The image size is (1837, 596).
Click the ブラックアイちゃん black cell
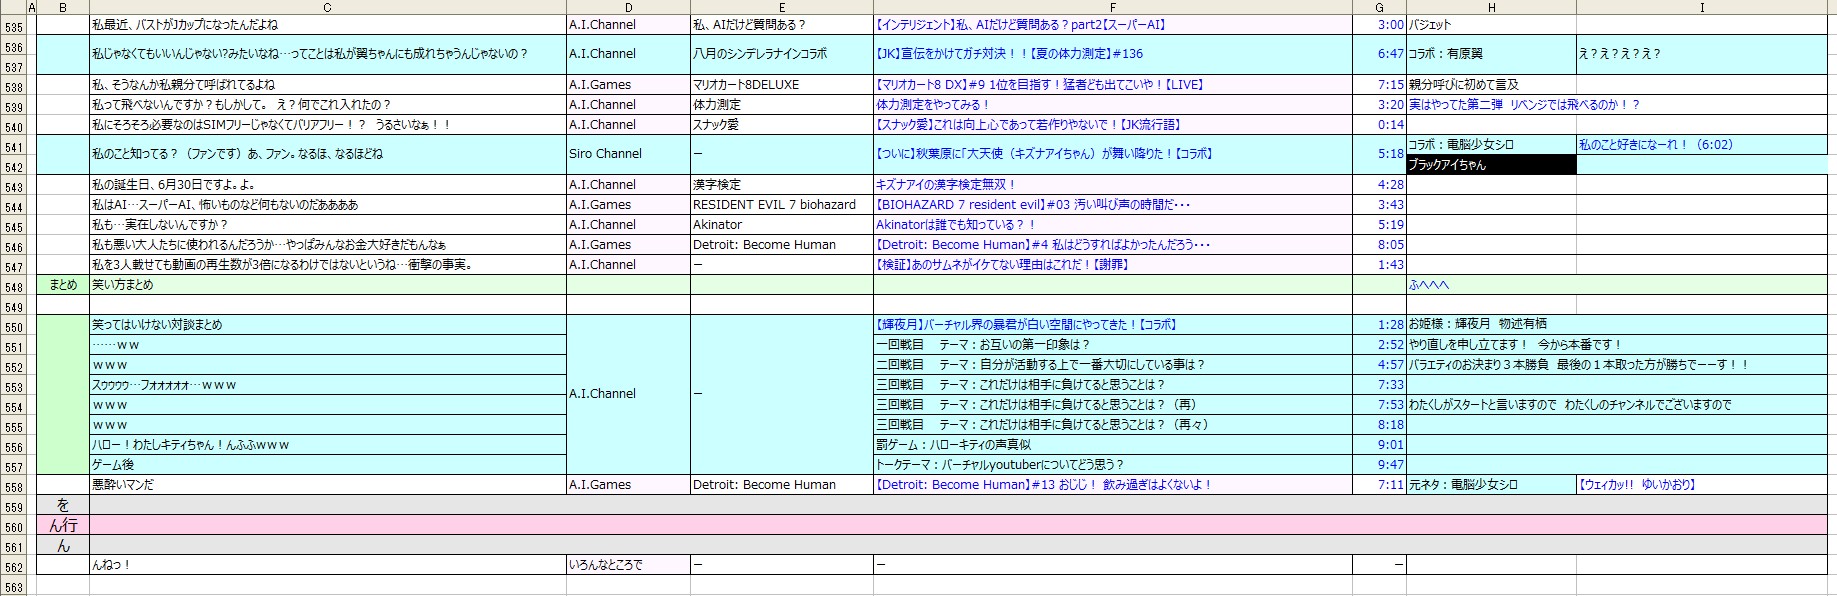tap(1491, 165)
